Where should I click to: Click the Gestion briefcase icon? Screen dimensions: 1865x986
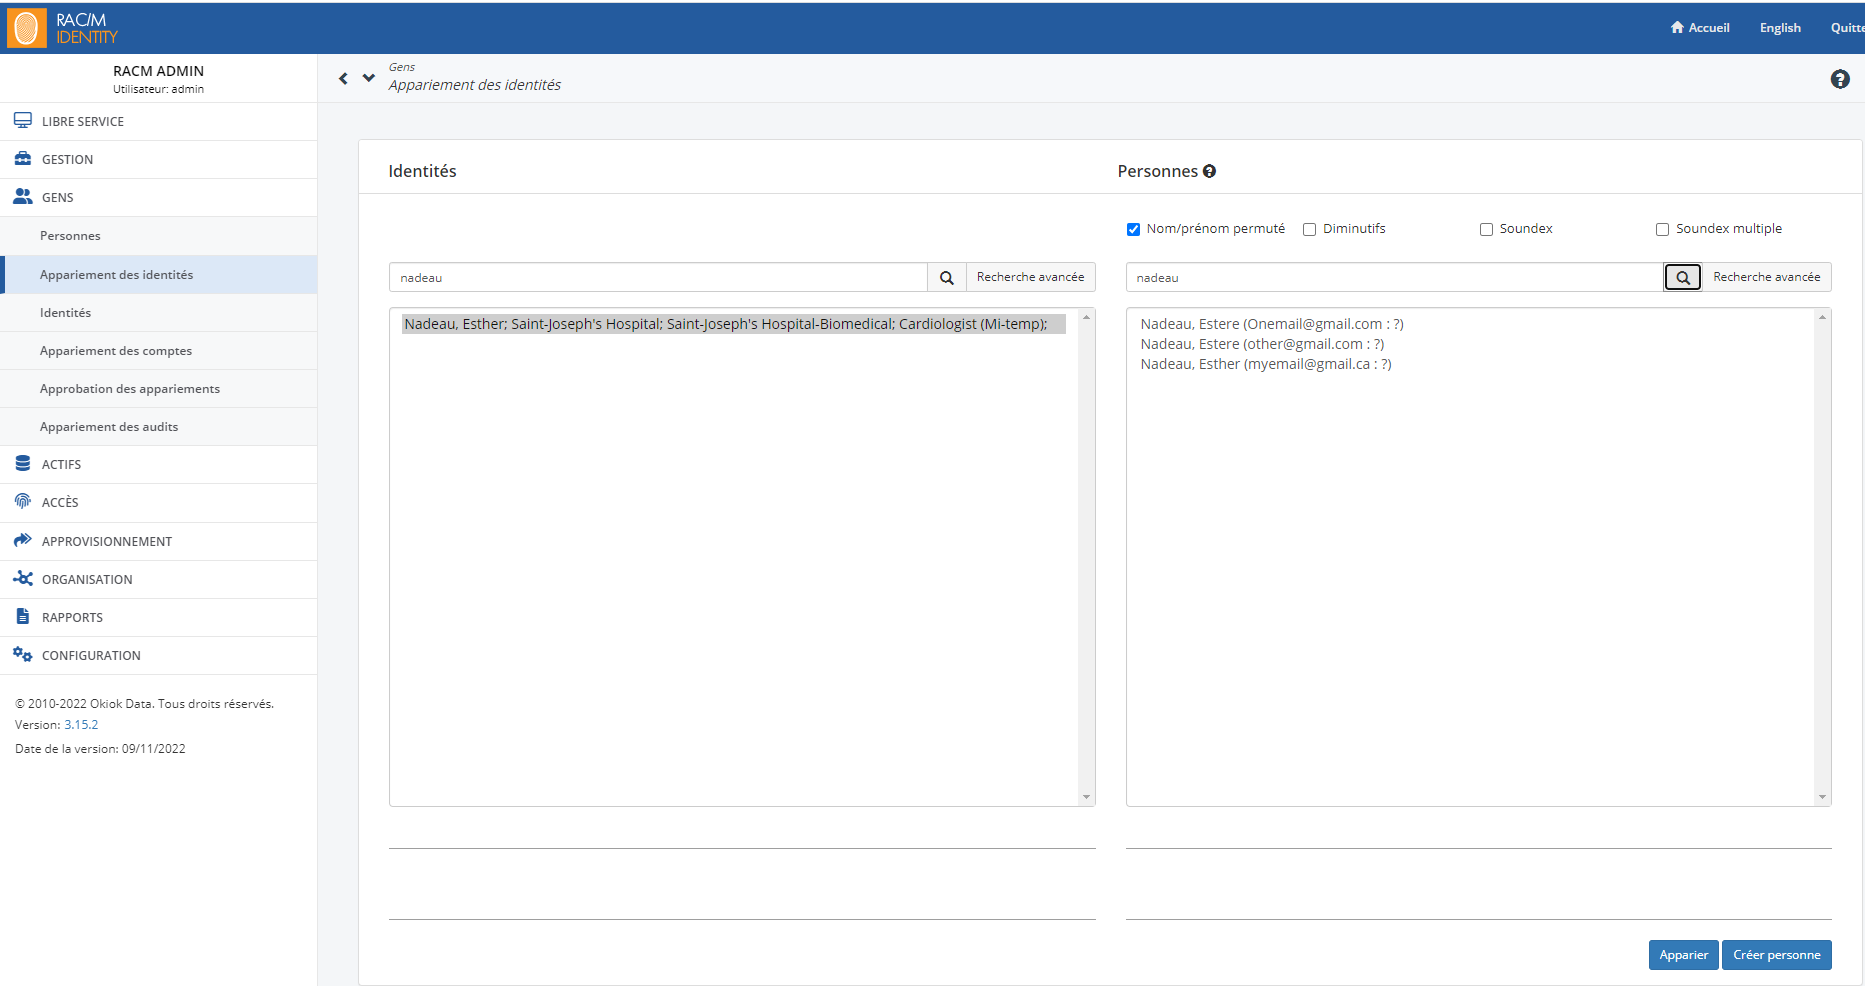click(x=23, y=159)
